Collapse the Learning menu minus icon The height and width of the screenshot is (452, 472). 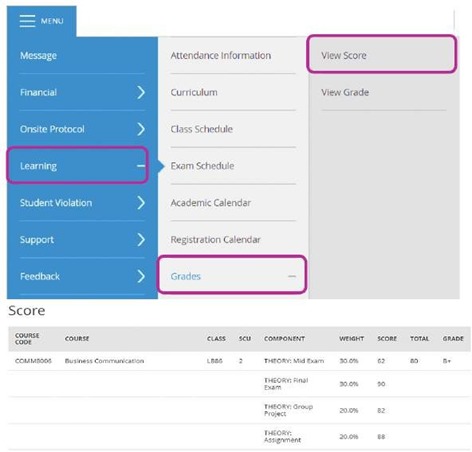[141, 166]
